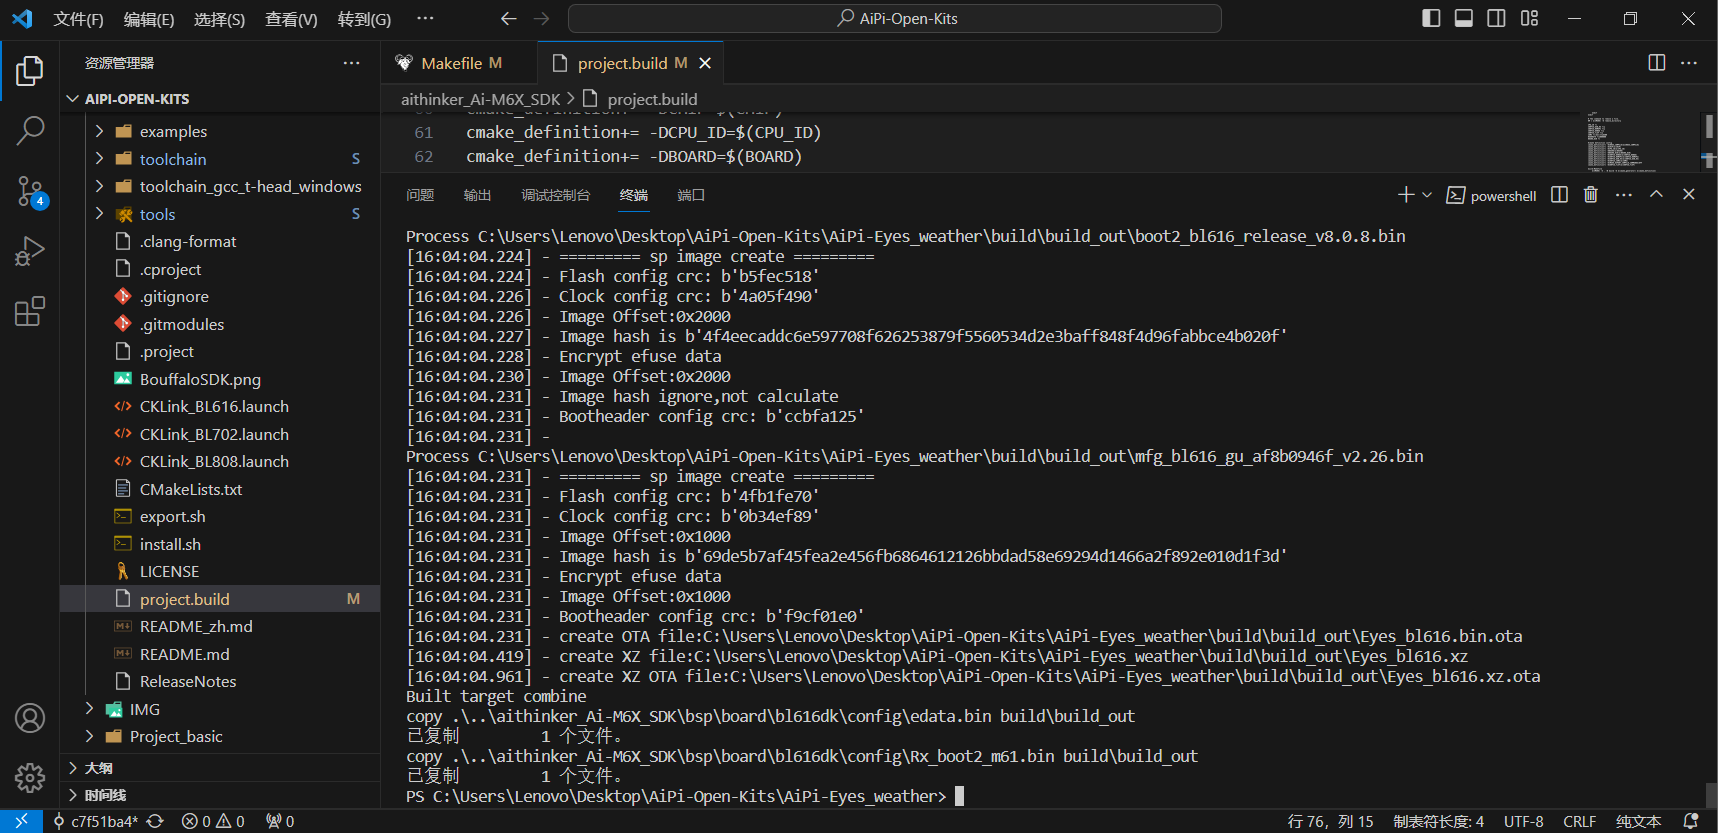Image resolution: width=1718 pixels, height=833 pixels.
Task: Go back with navigation arrow
Action: coord(508,19)
